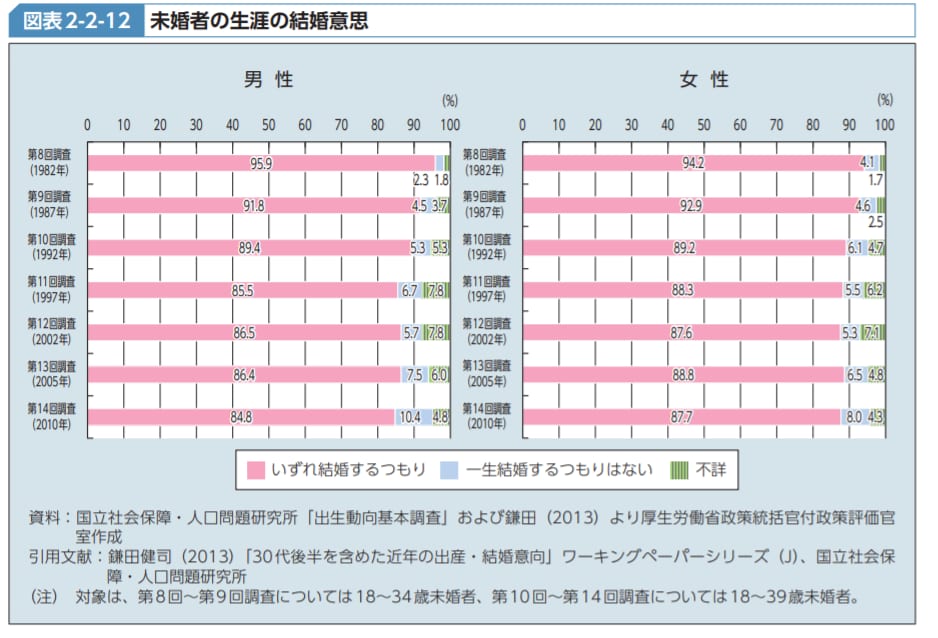Select the 7.5 value on the 2005 male bar
Screen dimensions: 938x638
415,375
